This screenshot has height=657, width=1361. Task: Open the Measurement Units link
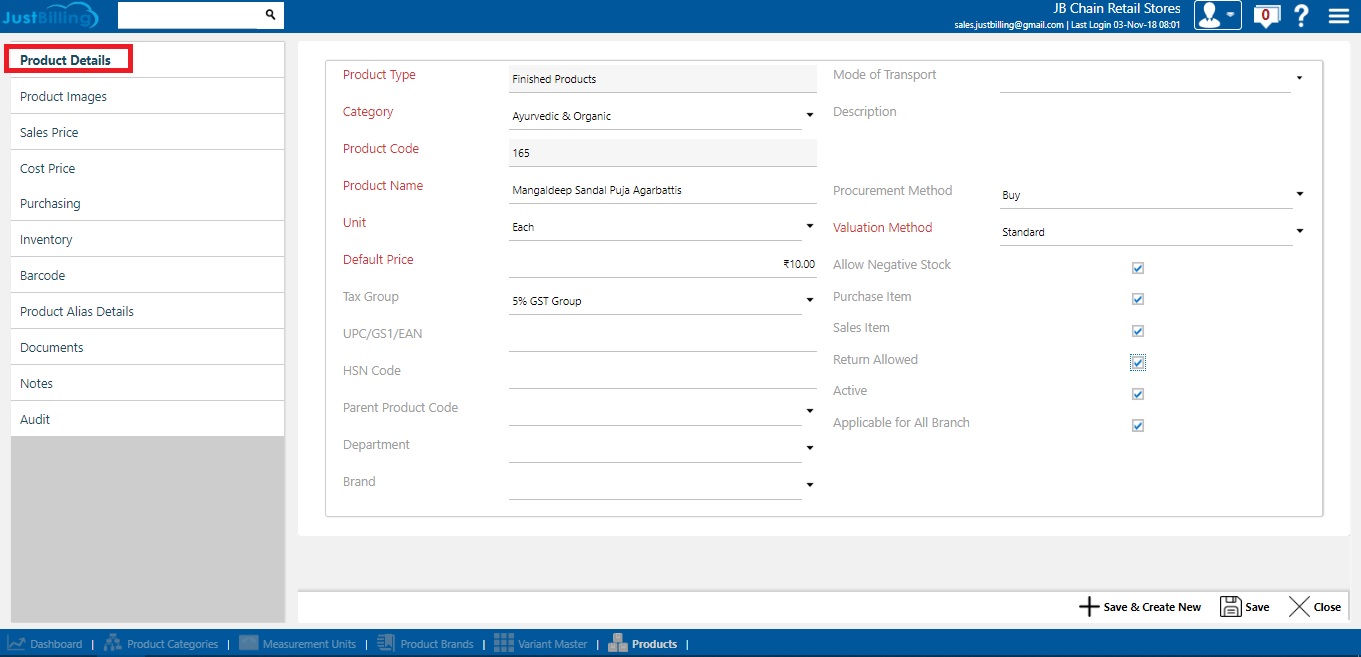point(309,644)
